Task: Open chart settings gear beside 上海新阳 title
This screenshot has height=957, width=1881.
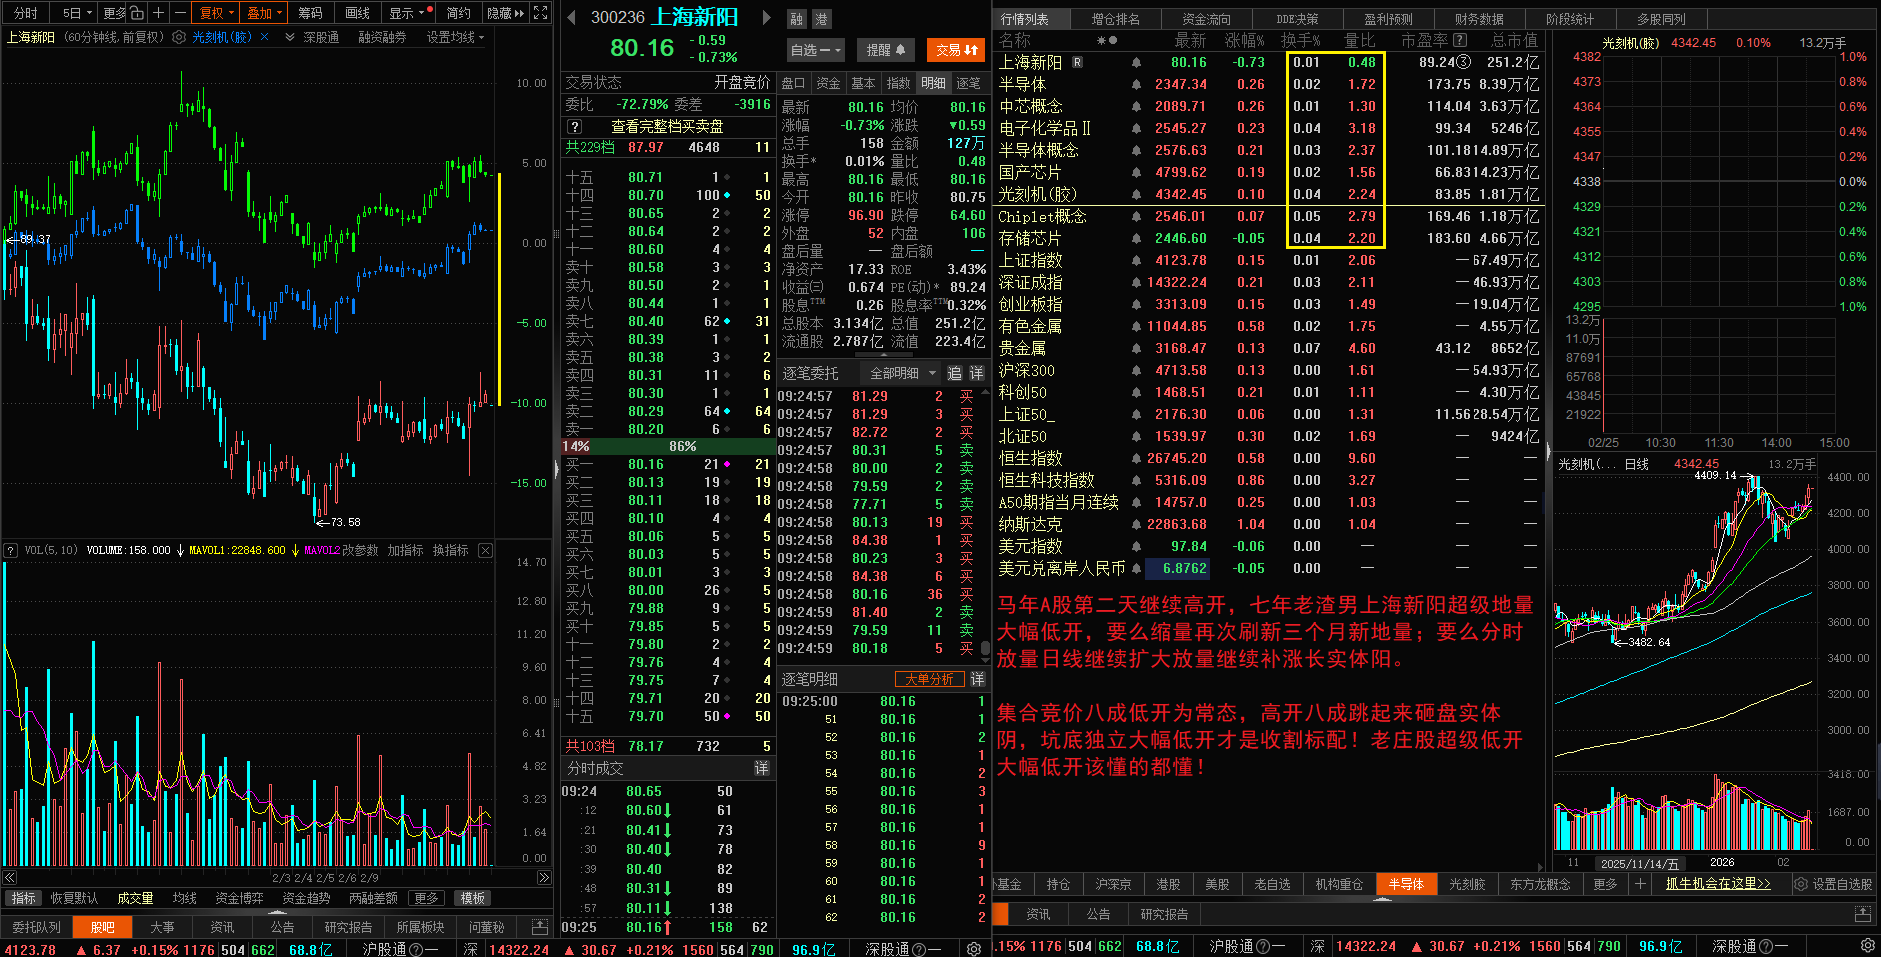Action: pyautogui.click(x=179, y=37)
